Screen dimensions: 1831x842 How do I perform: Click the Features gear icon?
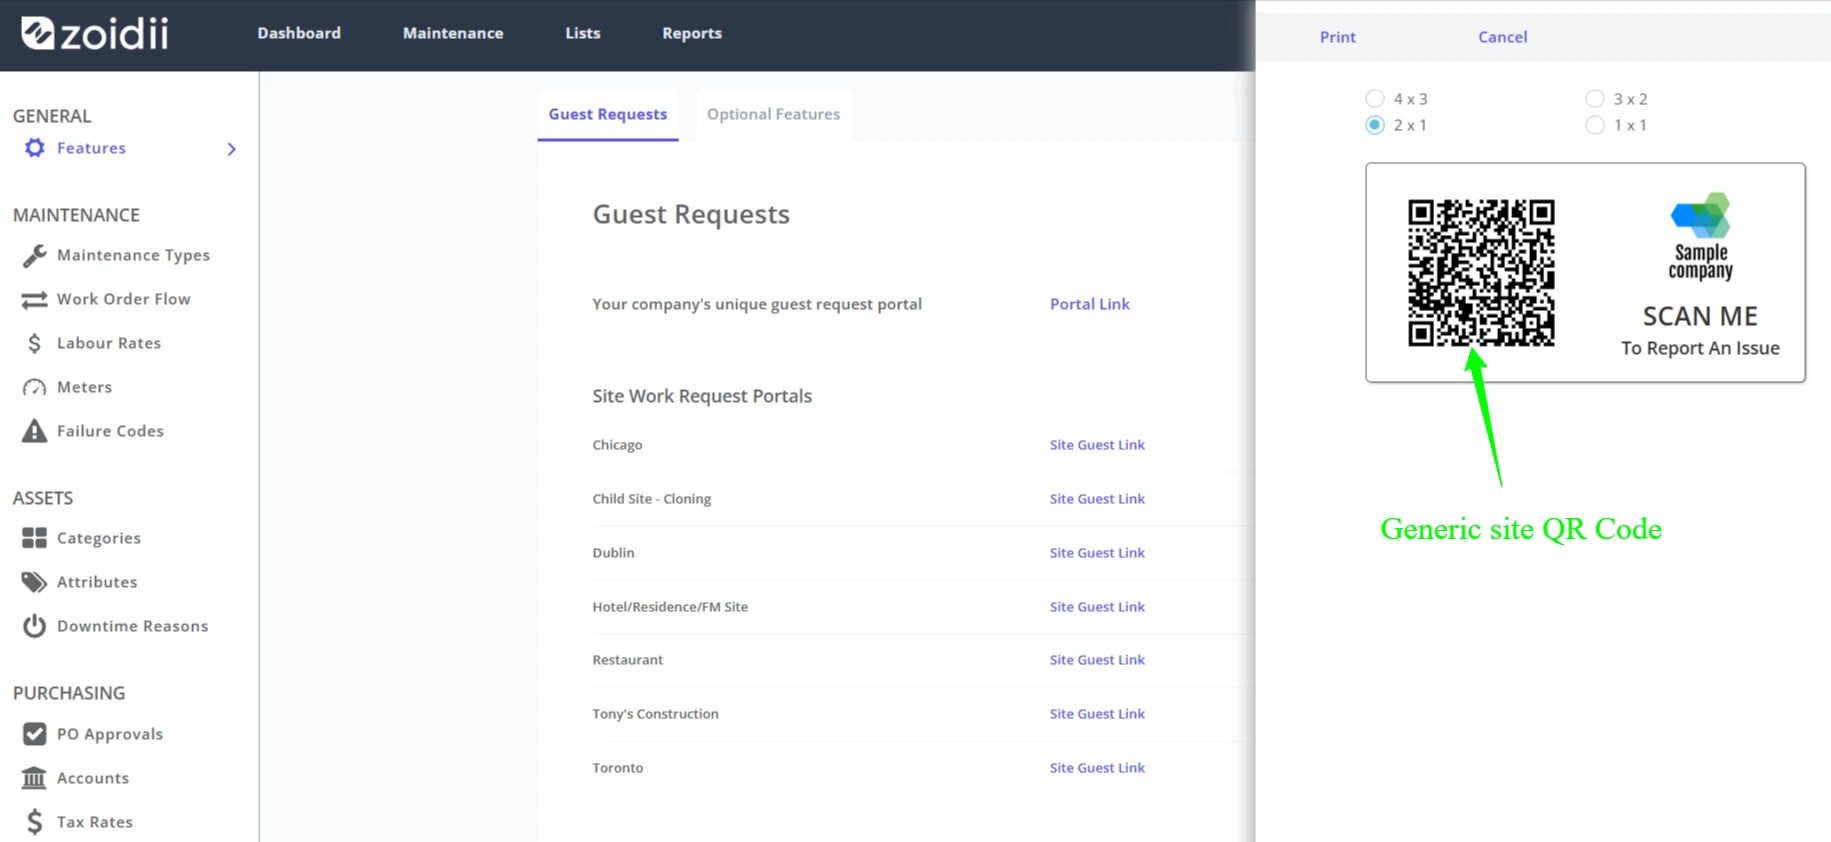click(x=35, y=148)
